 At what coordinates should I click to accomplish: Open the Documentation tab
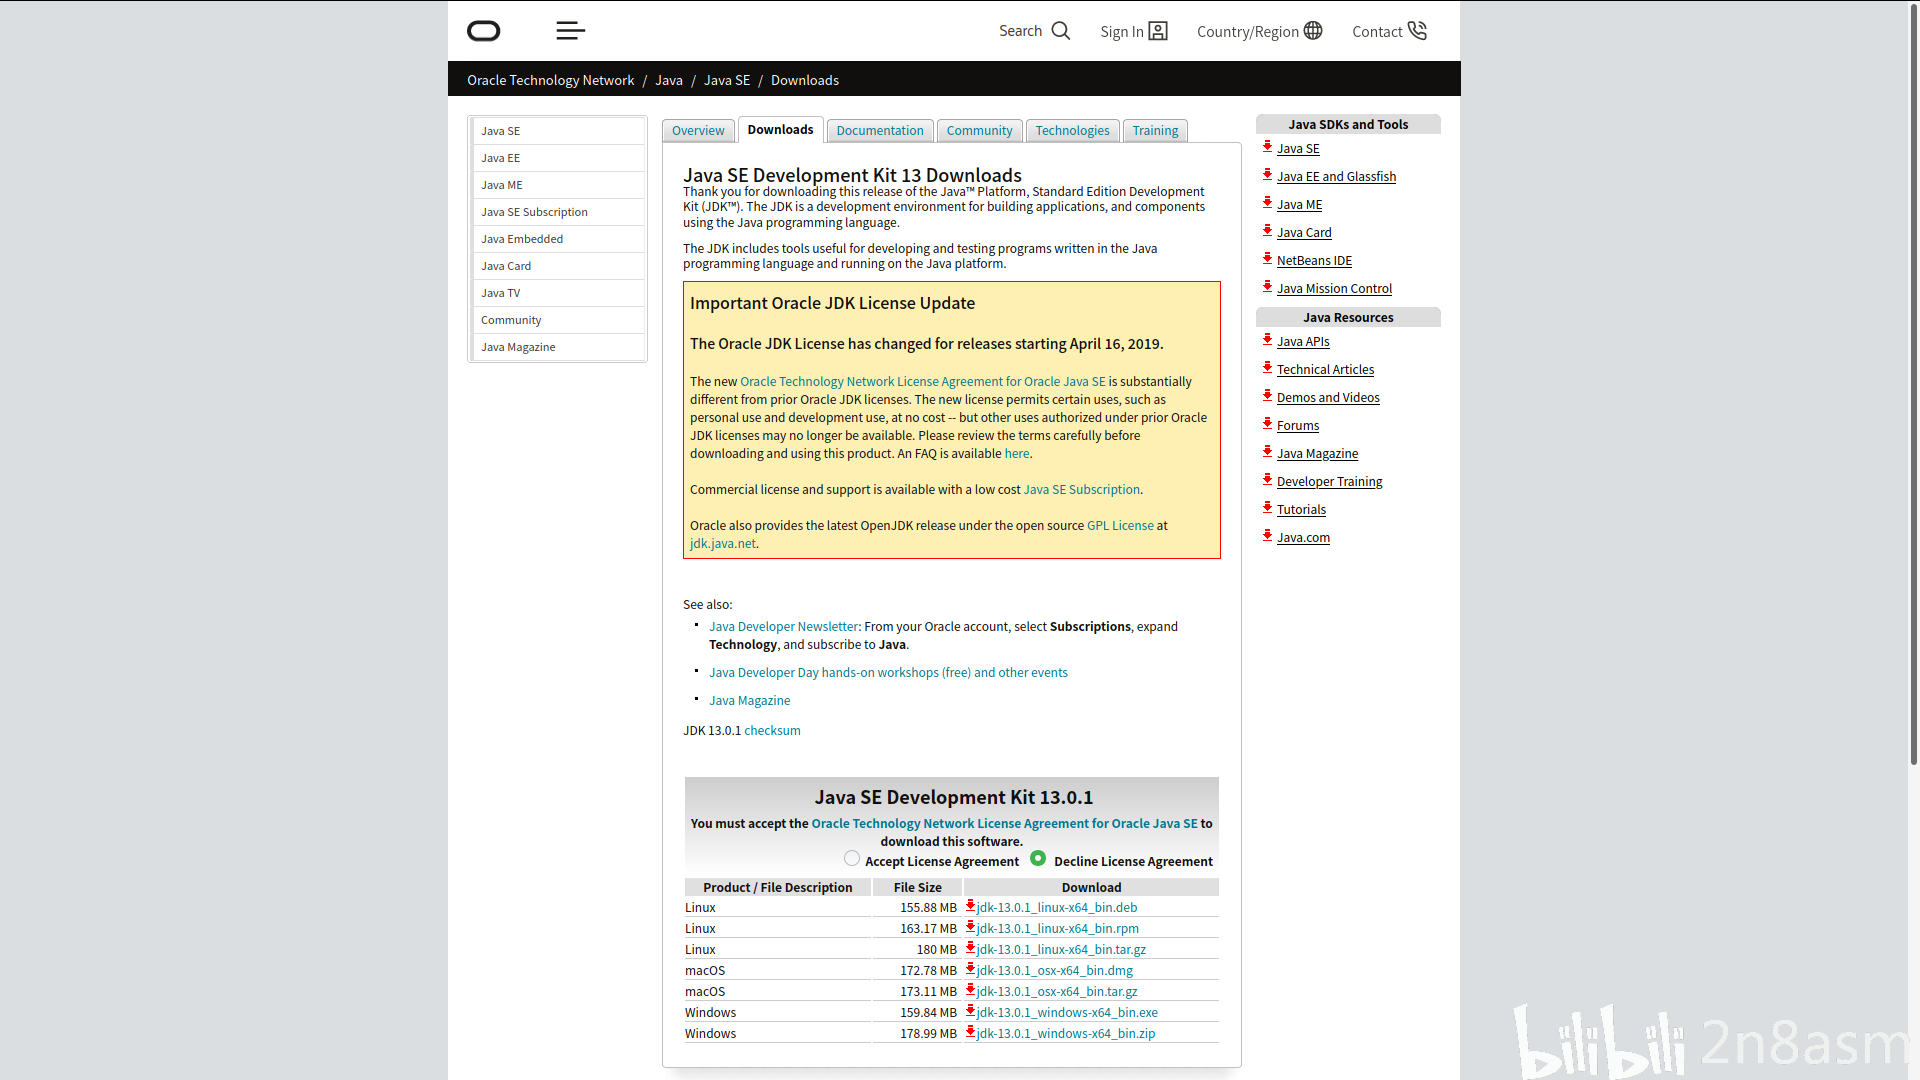pyautogui.click(x=879, y=130)
